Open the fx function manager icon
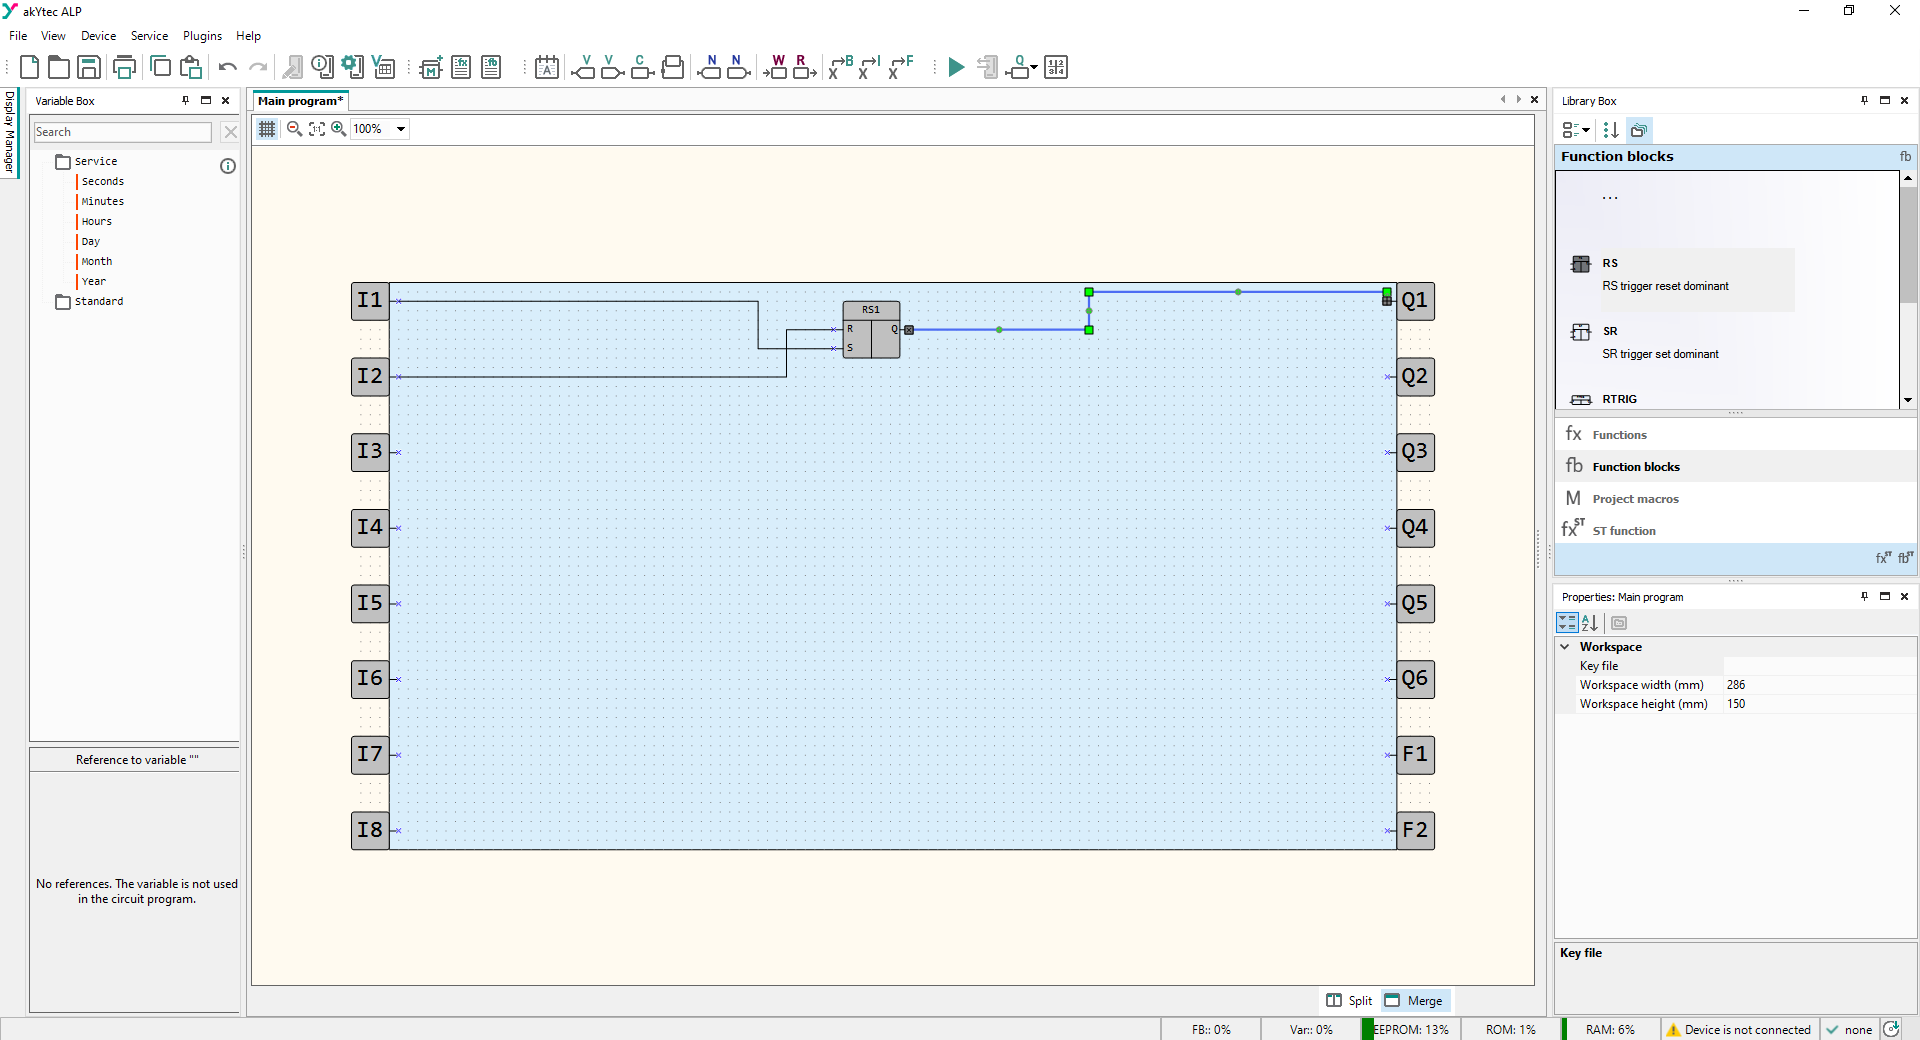This screenshot has height=1040, width=1920. [461, 67]
